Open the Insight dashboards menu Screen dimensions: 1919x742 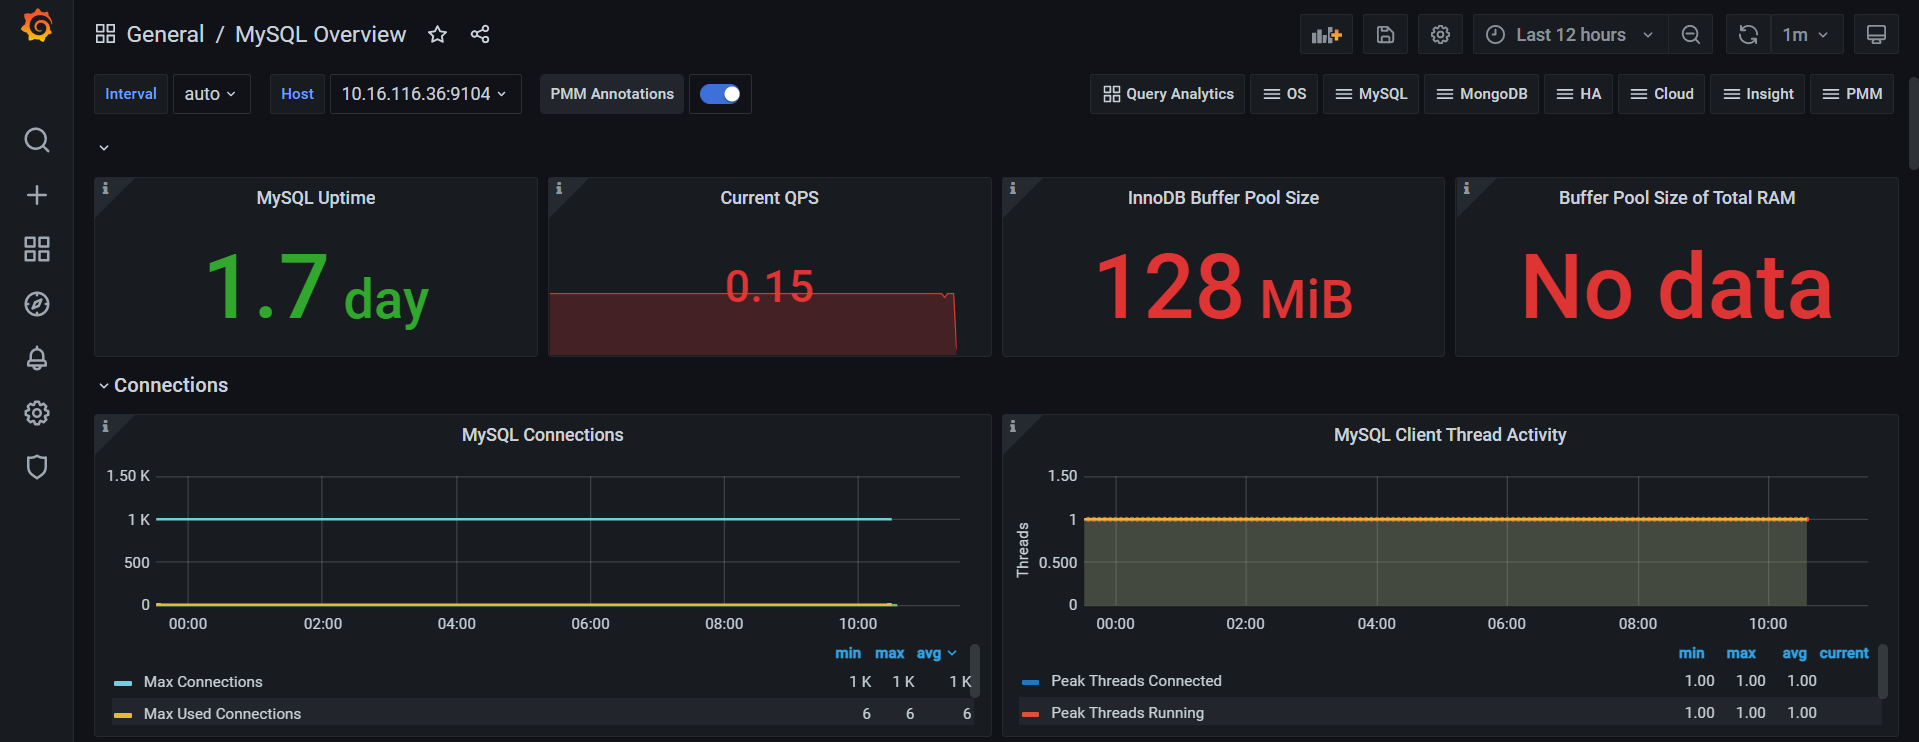[x=1758, y=94]
